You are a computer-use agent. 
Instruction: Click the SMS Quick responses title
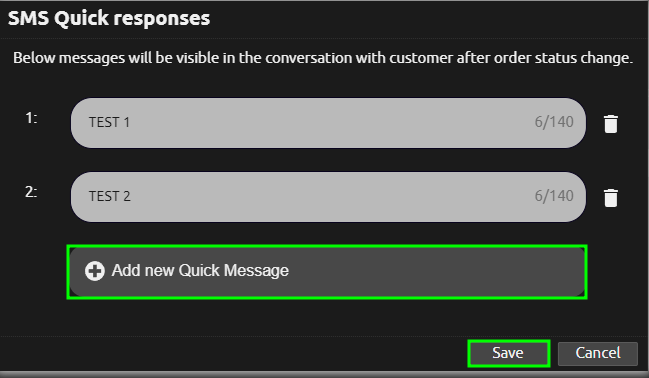pos(109,19)
